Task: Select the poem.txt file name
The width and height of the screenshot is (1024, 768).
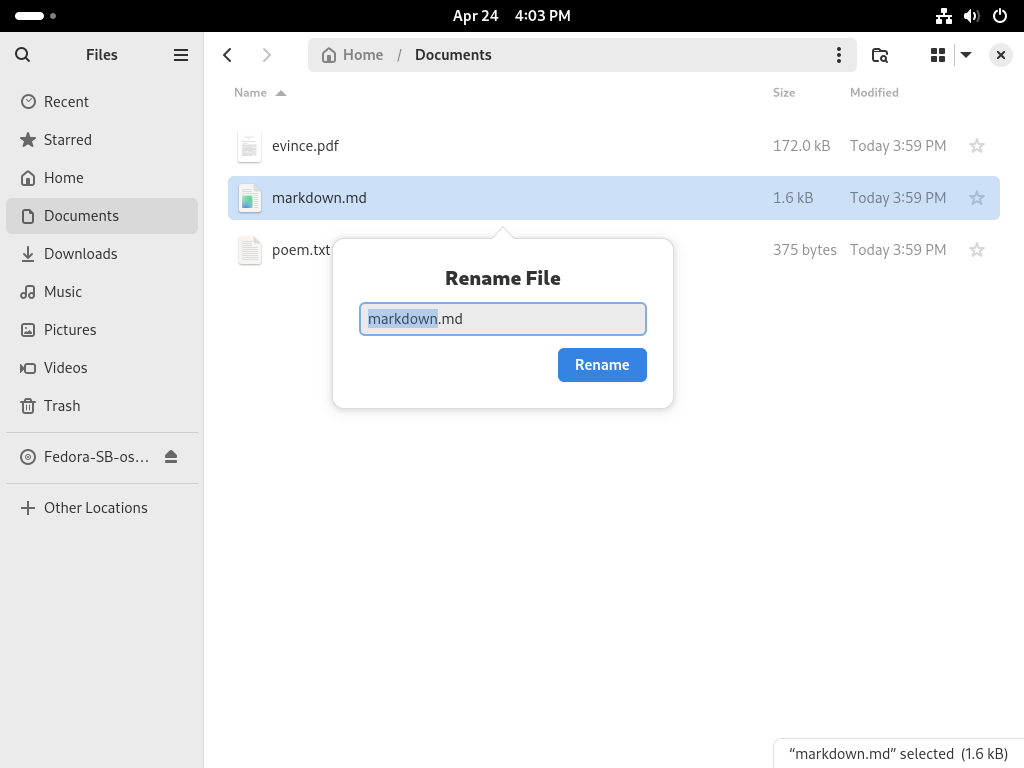Action: coord(301,250)
